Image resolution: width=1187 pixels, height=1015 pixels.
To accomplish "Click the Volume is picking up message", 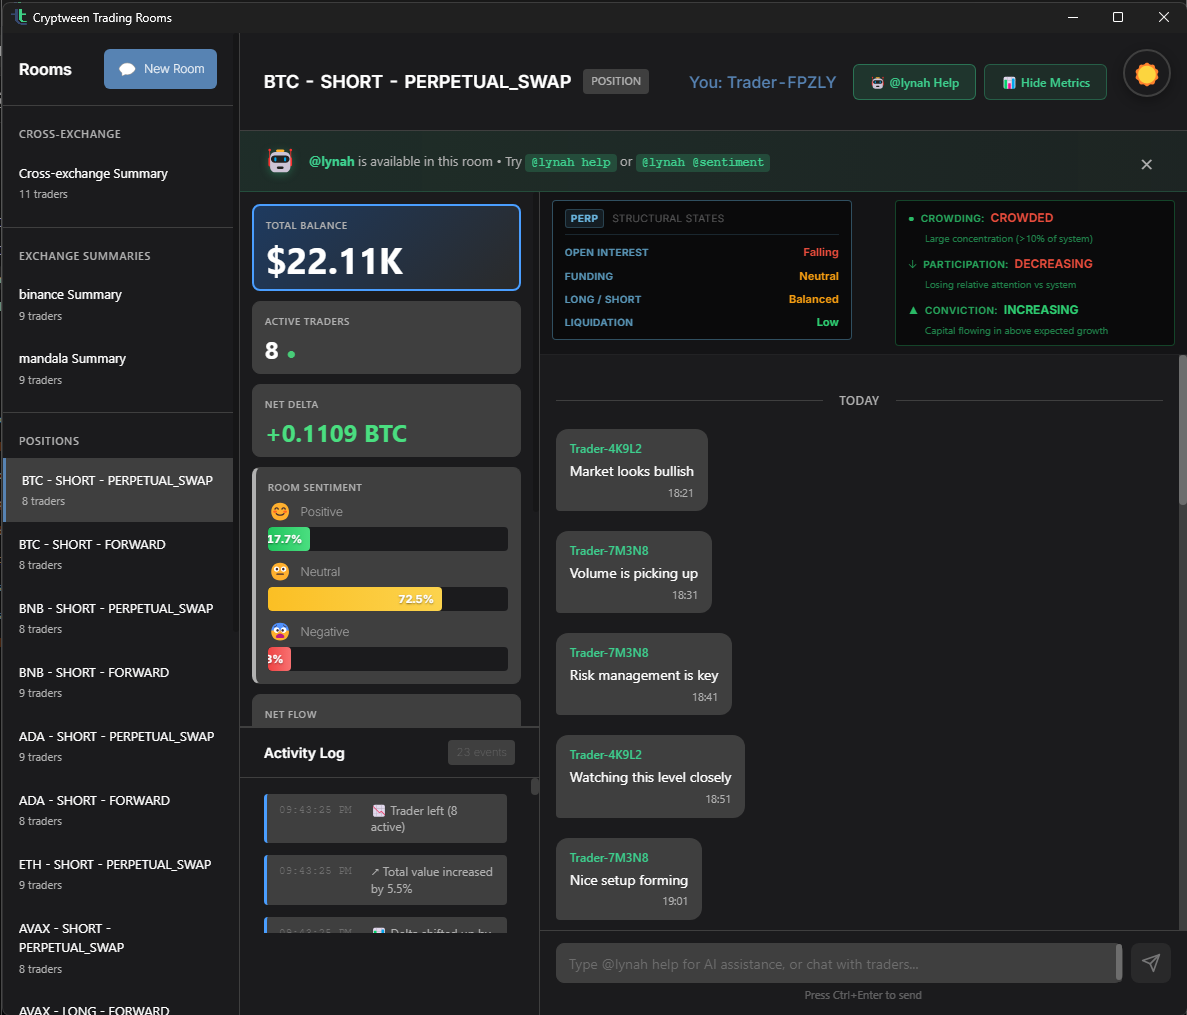I will coord(634,572).
